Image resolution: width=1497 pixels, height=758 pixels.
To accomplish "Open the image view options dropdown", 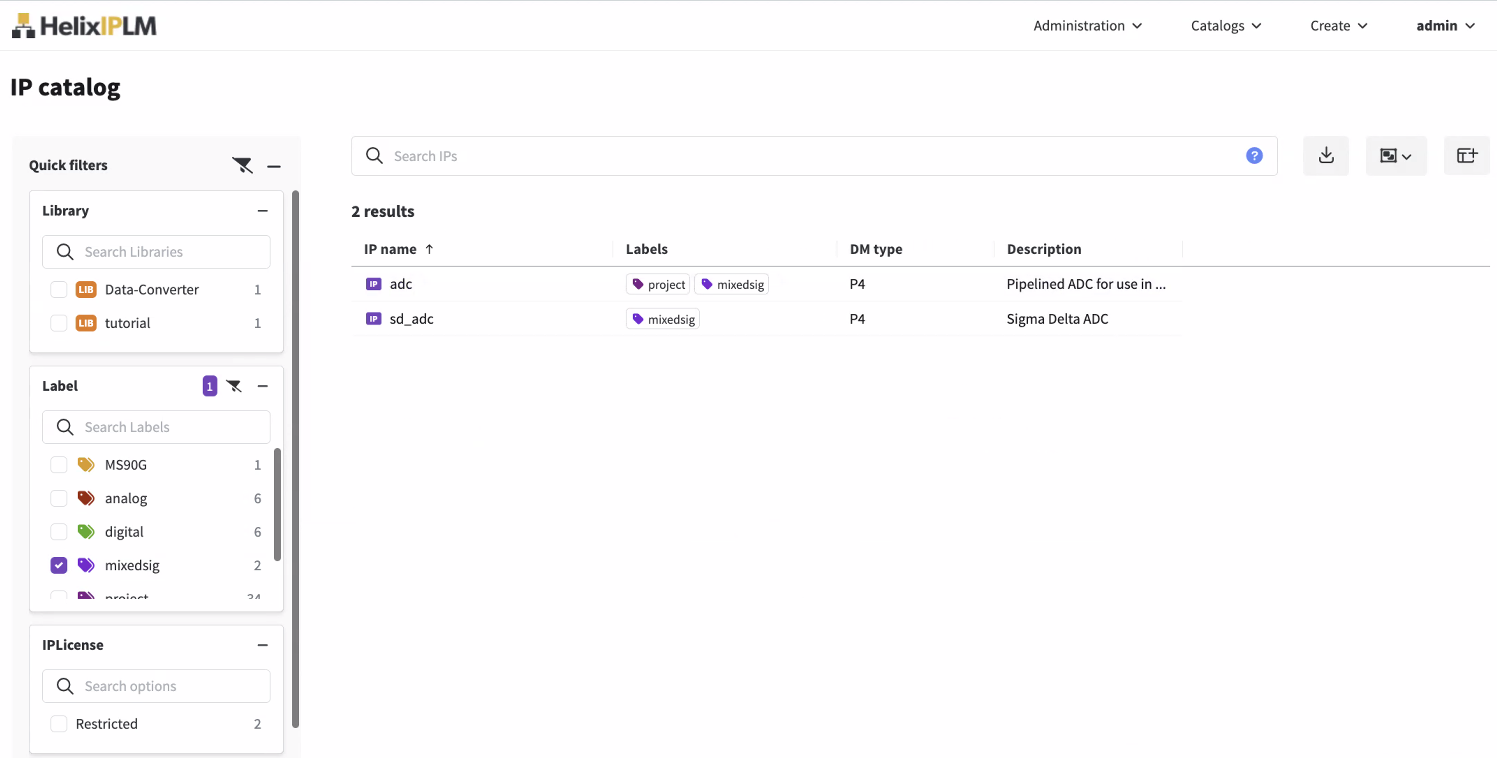I will 1395,156.
